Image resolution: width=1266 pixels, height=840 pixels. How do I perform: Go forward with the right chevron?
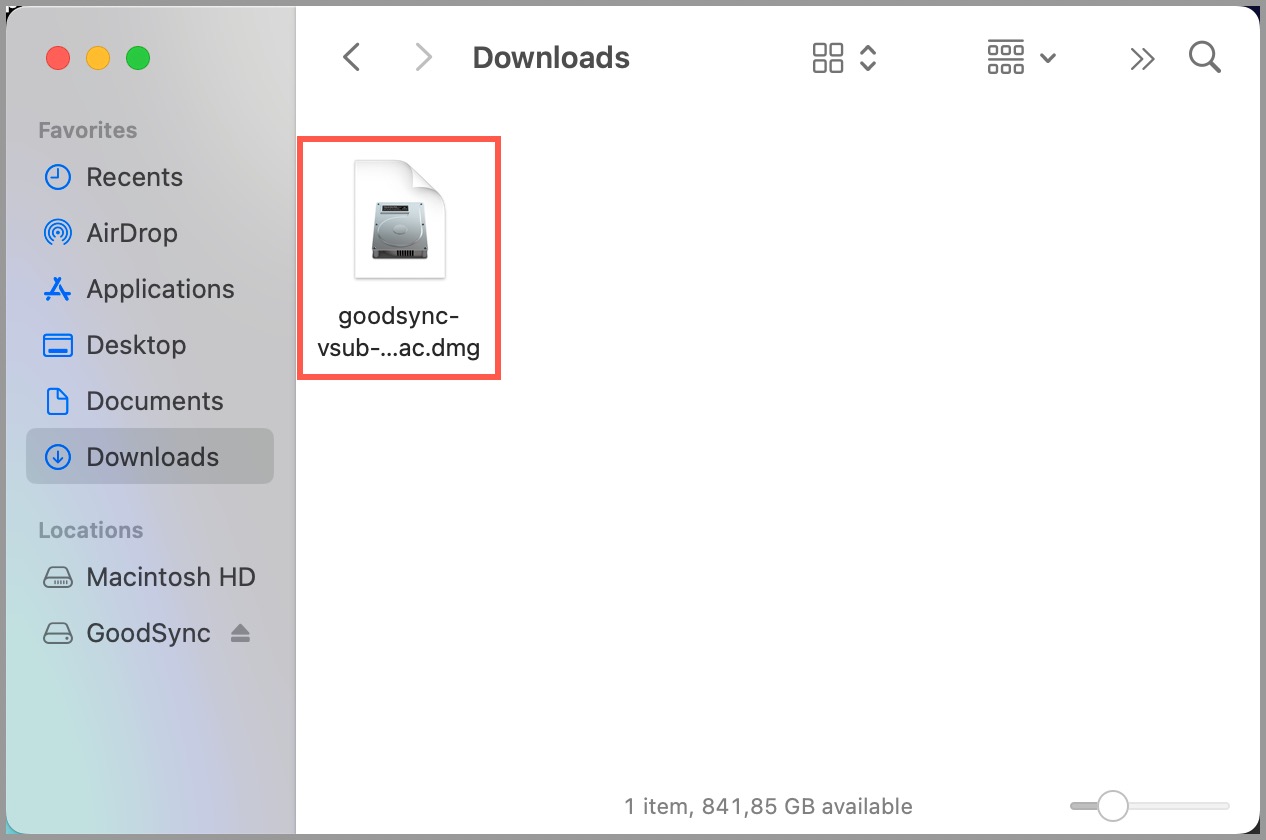click(x=424, y=57)
